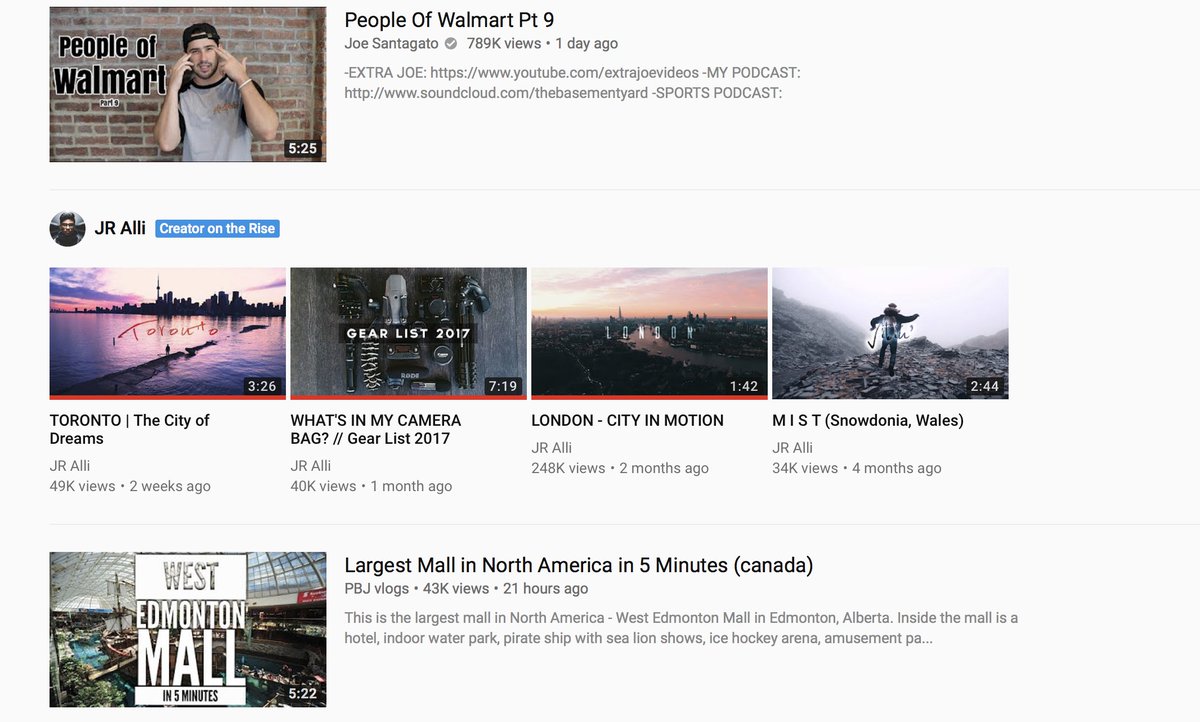The image size is (1200, 722).
Task: Open 'M I S T (Snowdonia, Wales)' title
Action: pos(868,420)
